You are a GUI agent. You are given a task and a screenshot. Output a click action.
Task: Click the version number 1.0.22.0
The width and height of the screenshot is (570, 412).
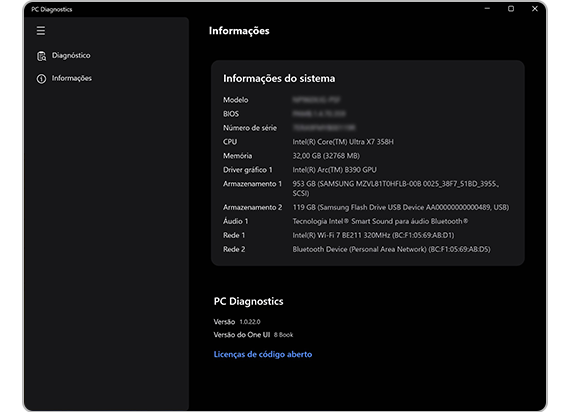click(x=250, y=322)
